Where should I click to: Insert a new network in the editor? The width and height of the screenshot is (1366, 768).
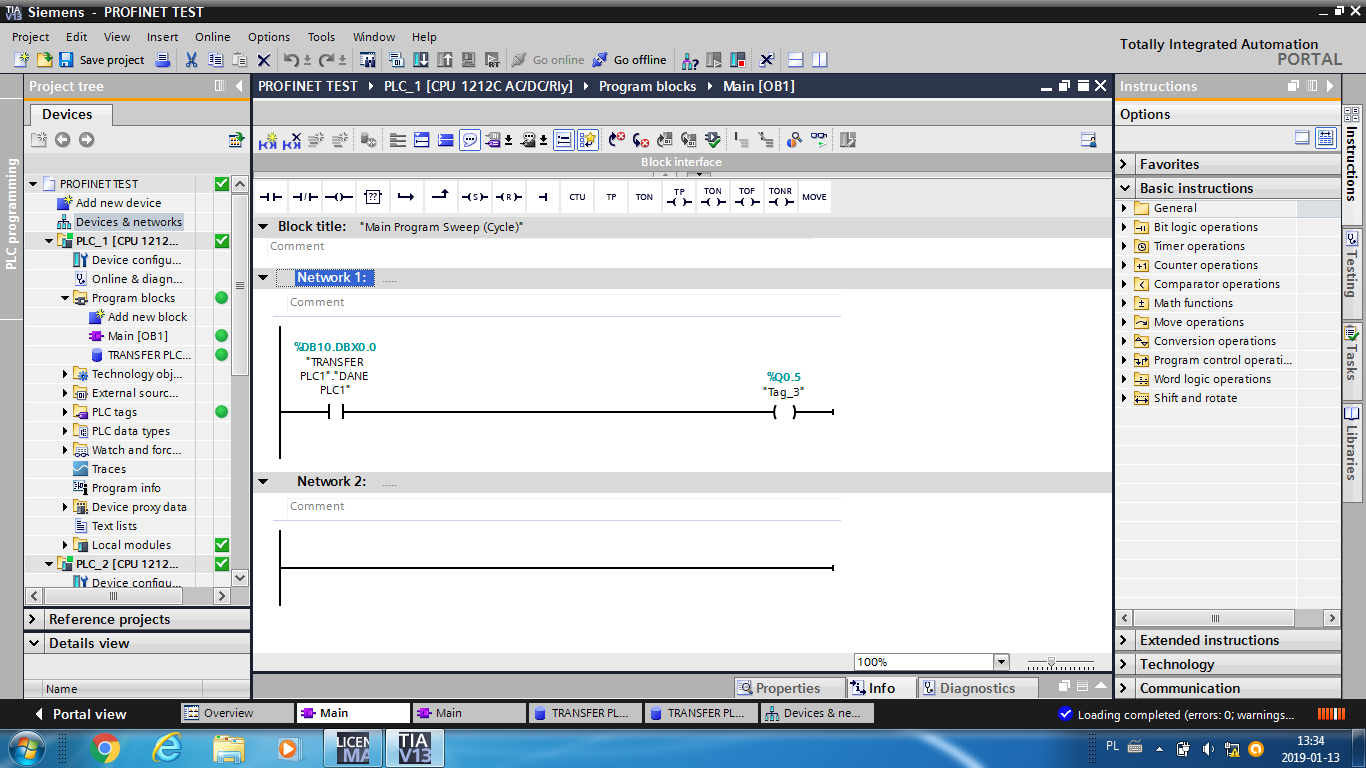268,141
